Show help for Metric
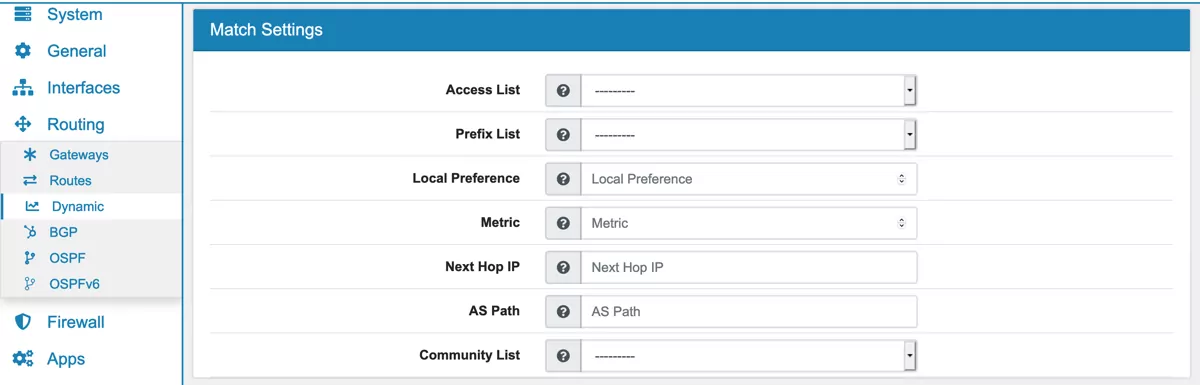The width and height of the screenshot is (1200, 385). point(563,223)
